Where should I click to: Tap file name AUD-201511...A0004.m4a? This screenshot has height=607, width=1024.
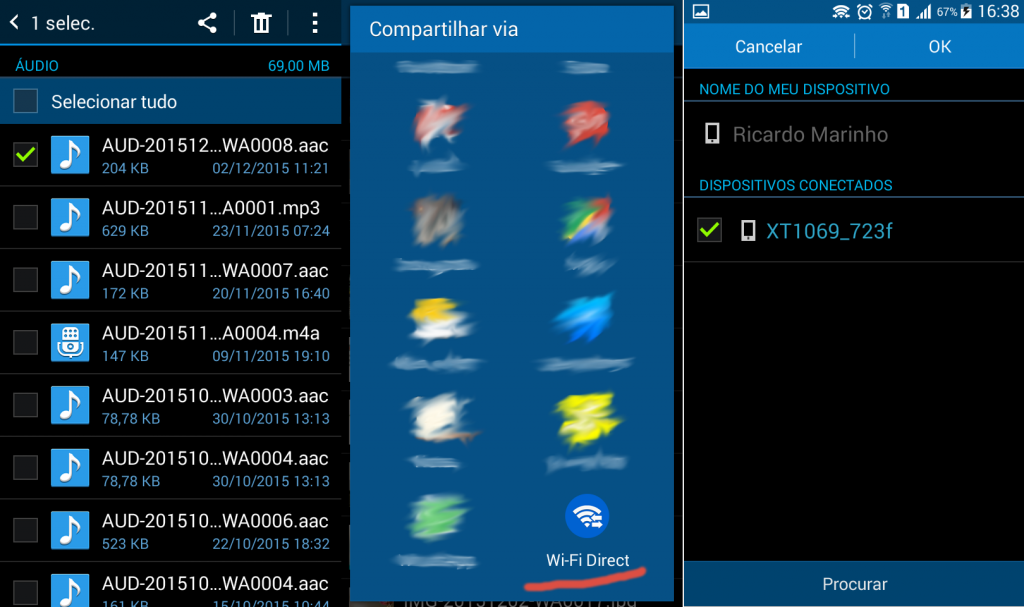click(211, 333)
